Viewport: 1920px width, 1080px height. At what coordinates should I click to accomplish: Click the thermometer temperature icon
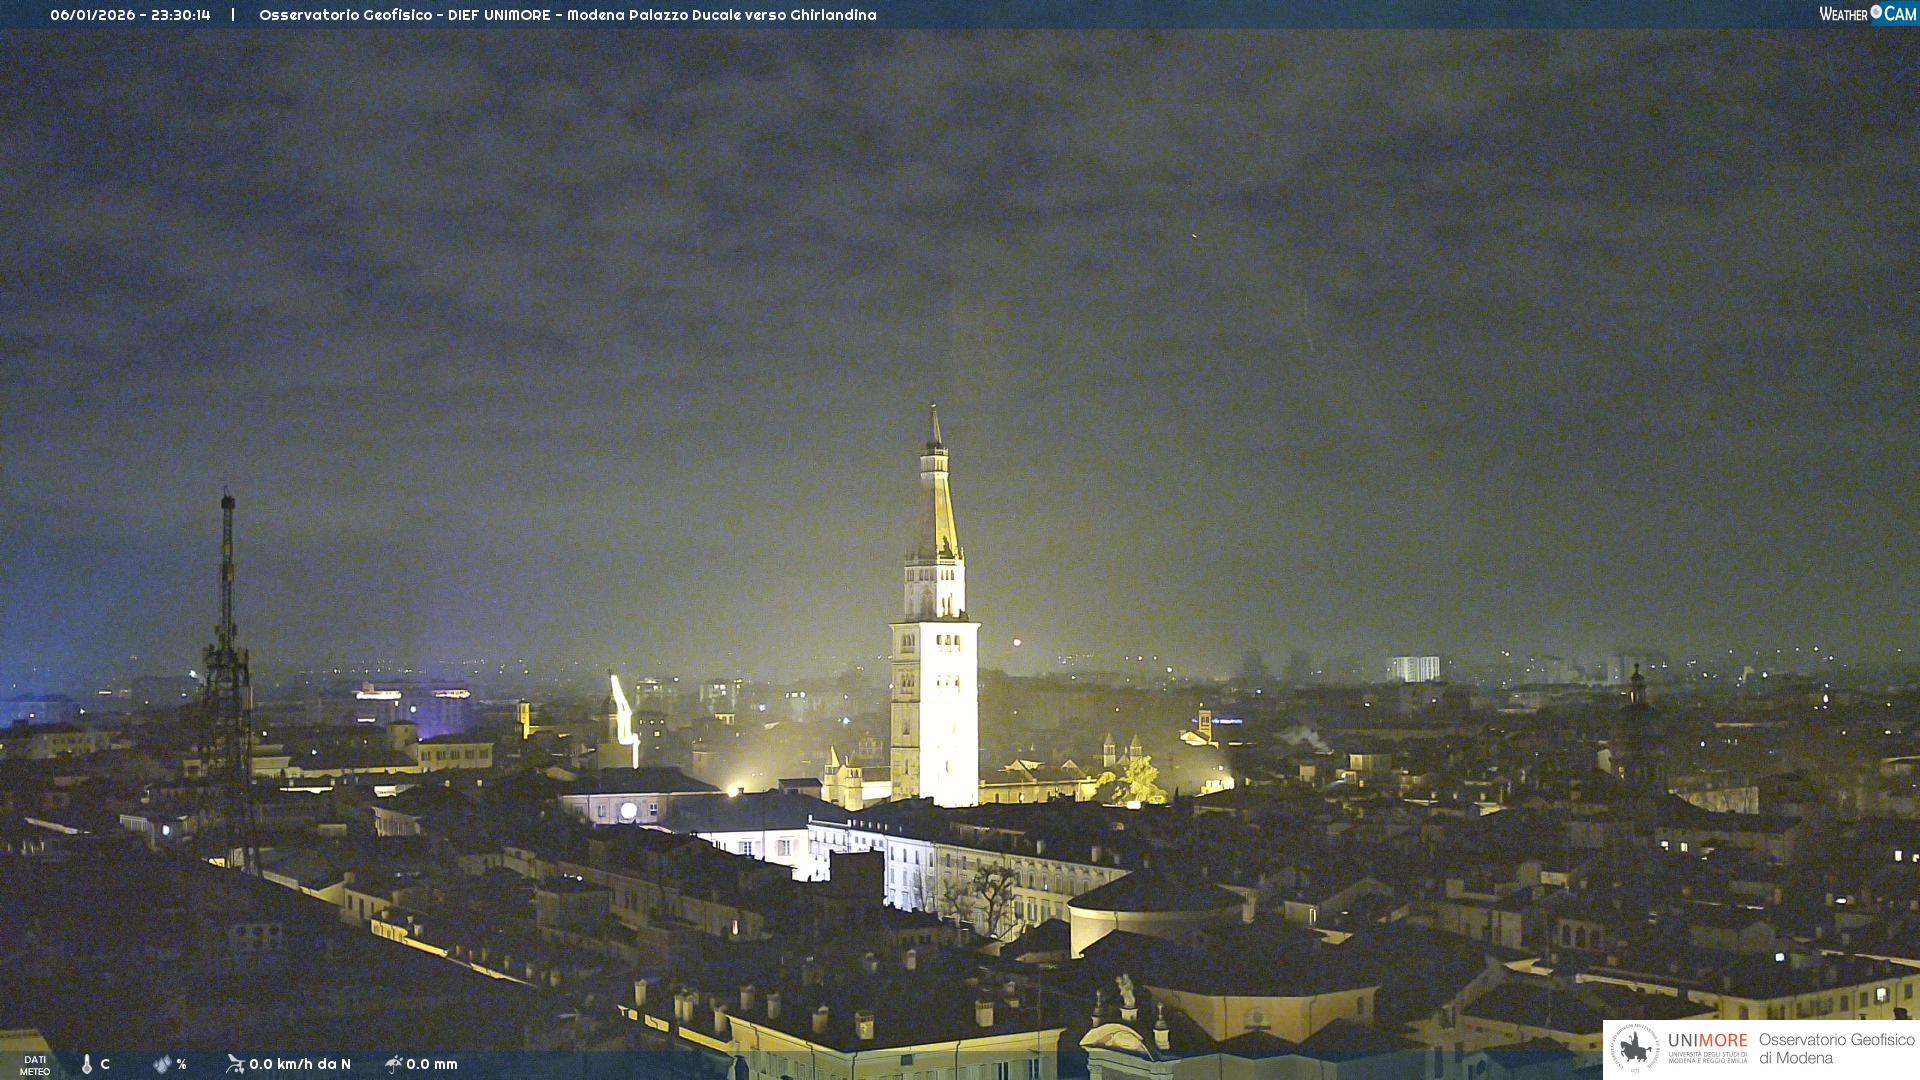pos(87,1064)
